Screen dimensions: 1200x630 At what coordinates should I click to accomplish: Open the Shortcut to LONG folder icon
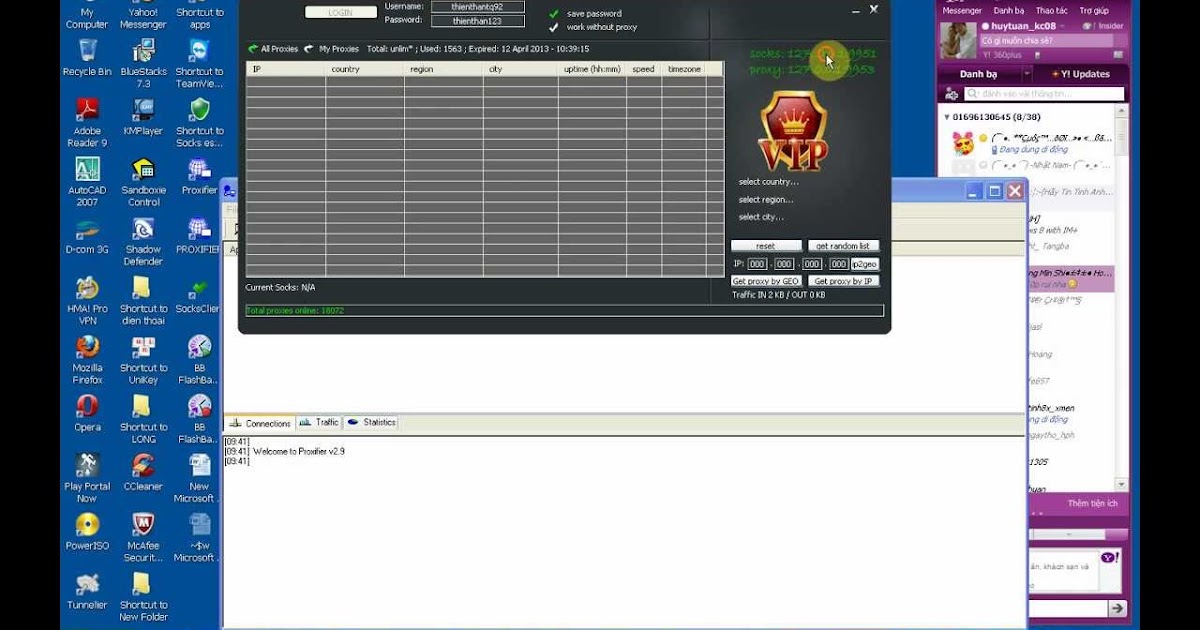click(x=143, y=419)
